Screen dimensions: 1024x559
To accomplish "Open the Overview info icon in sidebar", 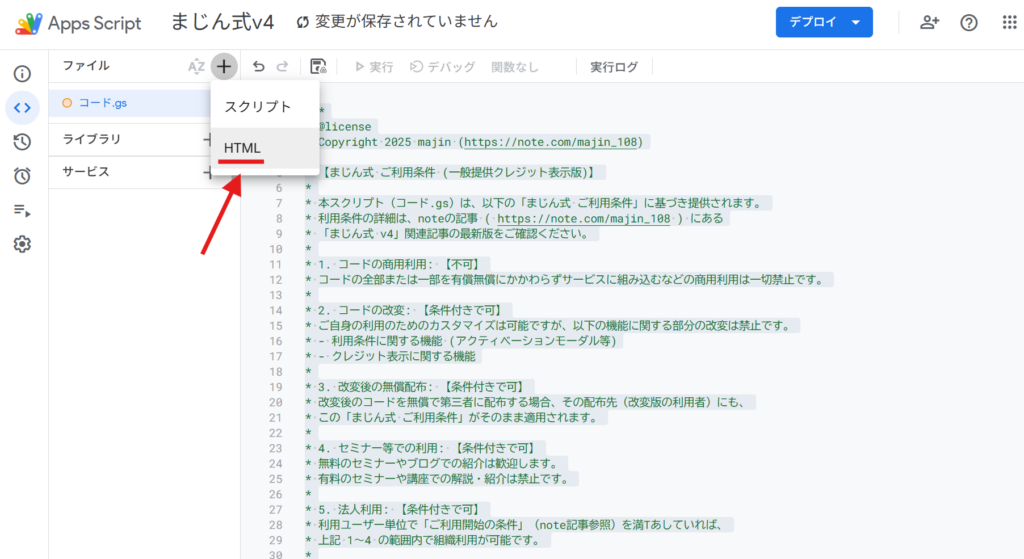I will coord(22,74).
